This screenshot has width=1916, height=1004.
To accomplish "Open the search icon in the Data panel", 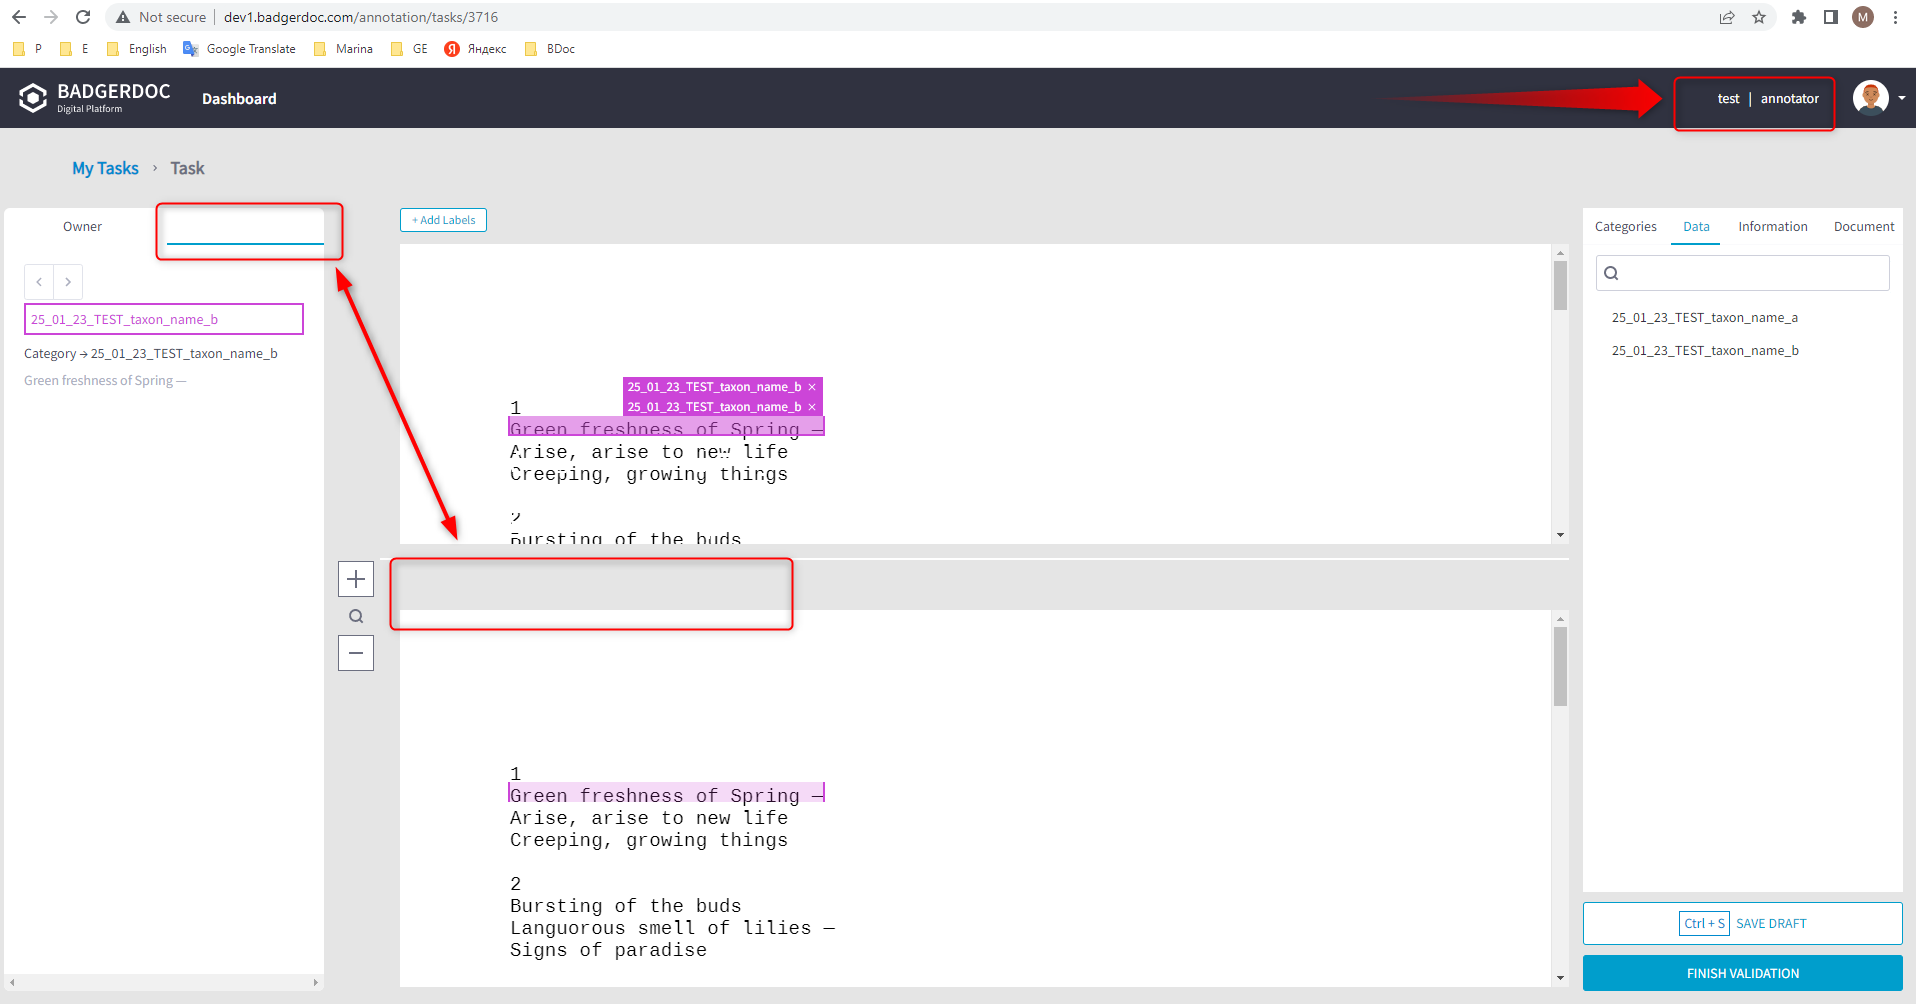I will [x=1611, y=273].
